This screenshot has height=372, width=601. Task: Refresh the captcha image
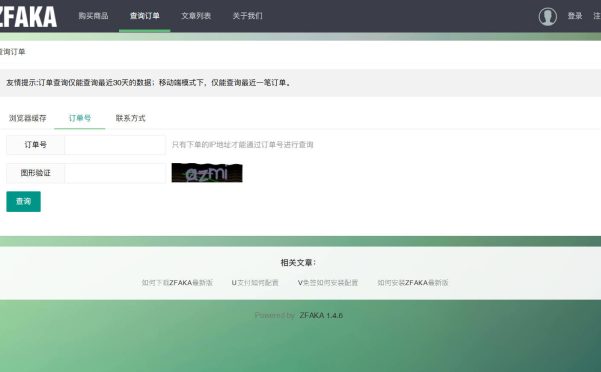tap(207, 173)
